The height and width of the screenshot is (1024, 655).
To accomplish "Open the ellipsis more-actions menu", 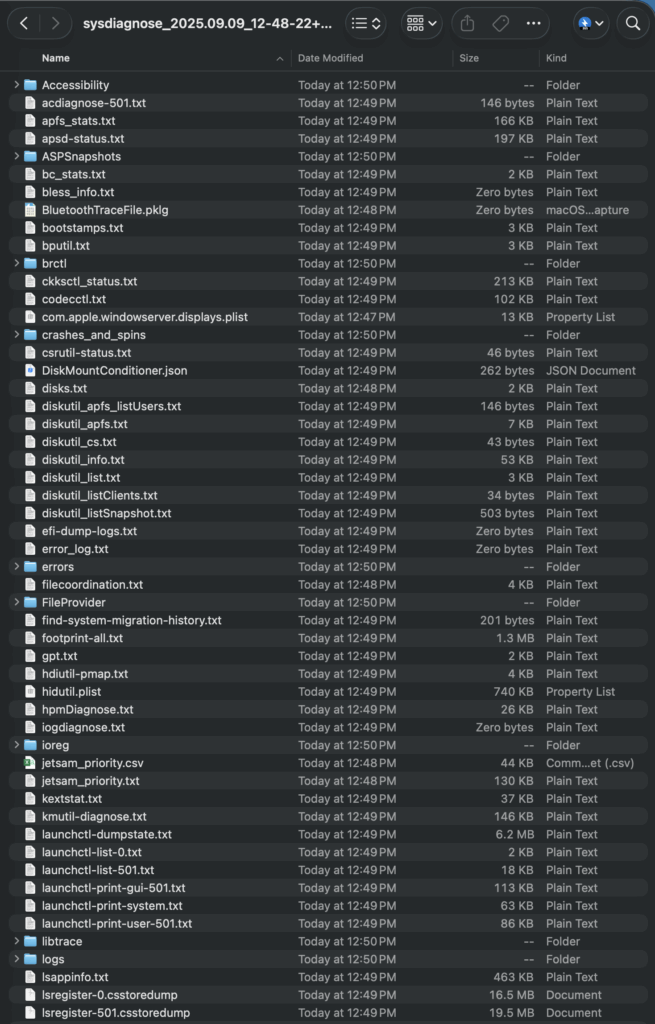I will coord(534,24).
